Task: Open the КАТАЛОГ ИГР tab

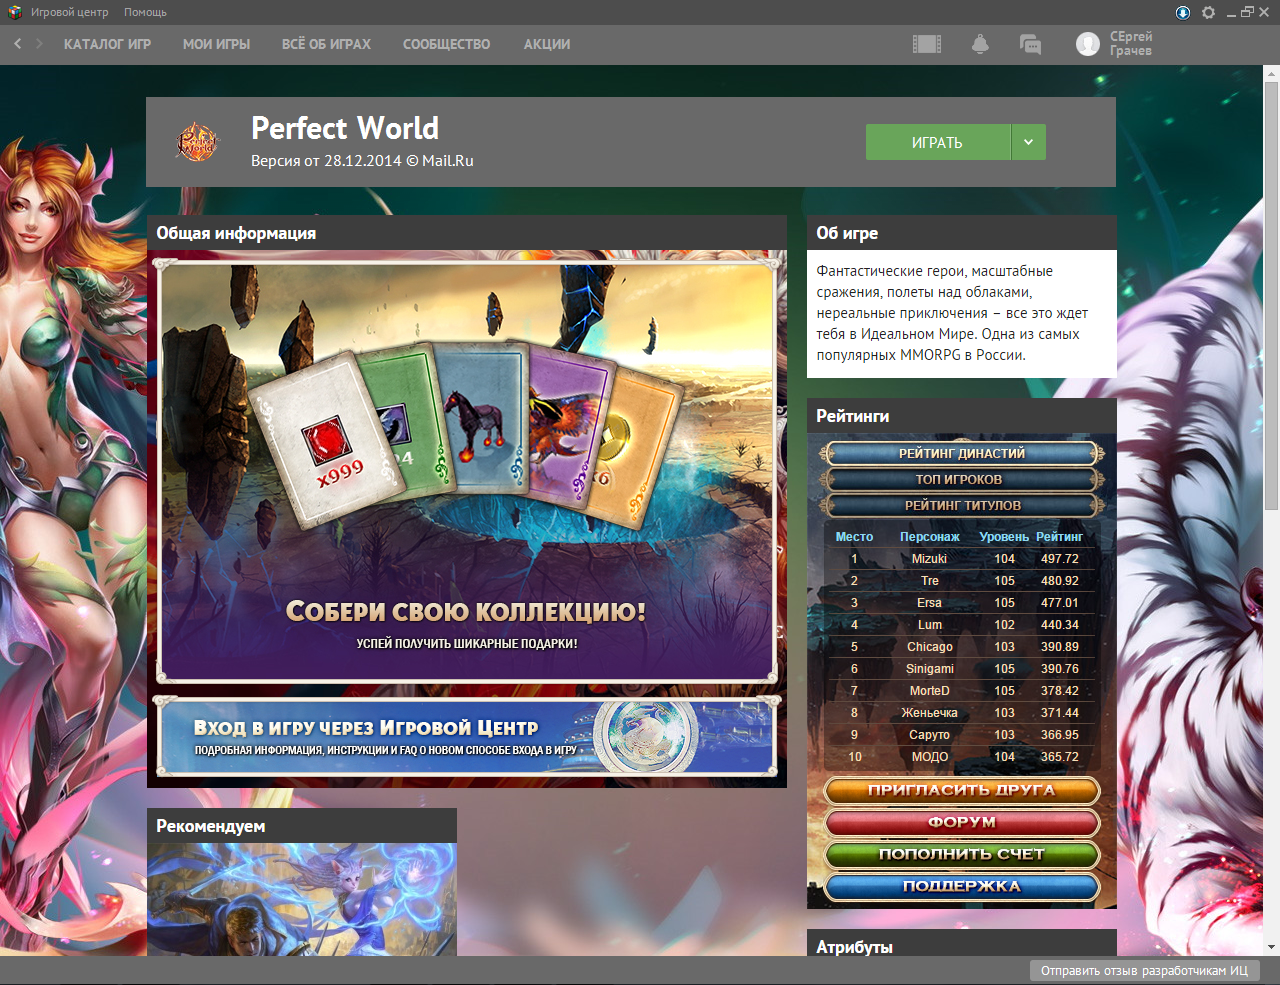Action: (107, 44)
